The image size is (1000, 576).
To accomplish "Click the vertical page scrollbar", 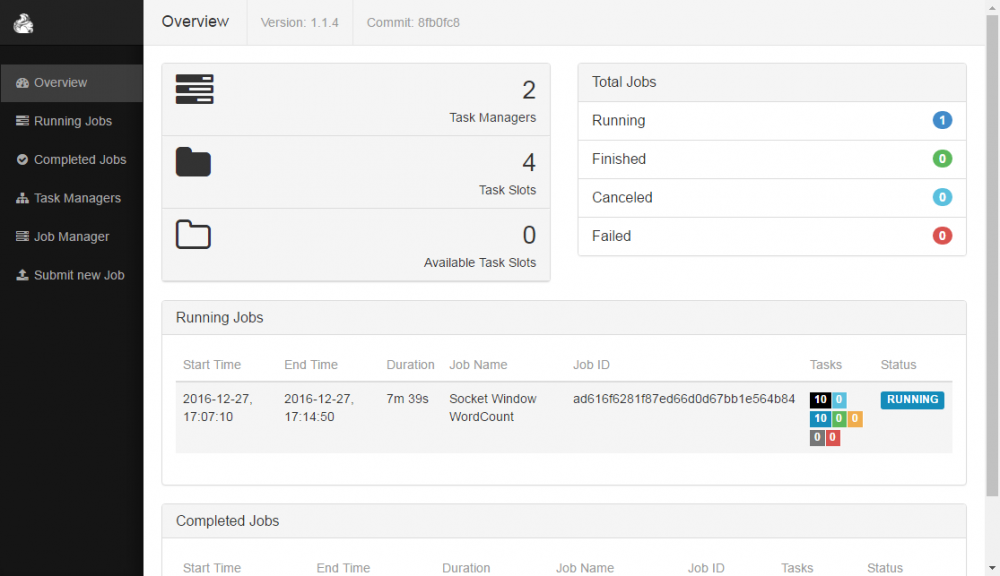I will (x=992, y=250).
